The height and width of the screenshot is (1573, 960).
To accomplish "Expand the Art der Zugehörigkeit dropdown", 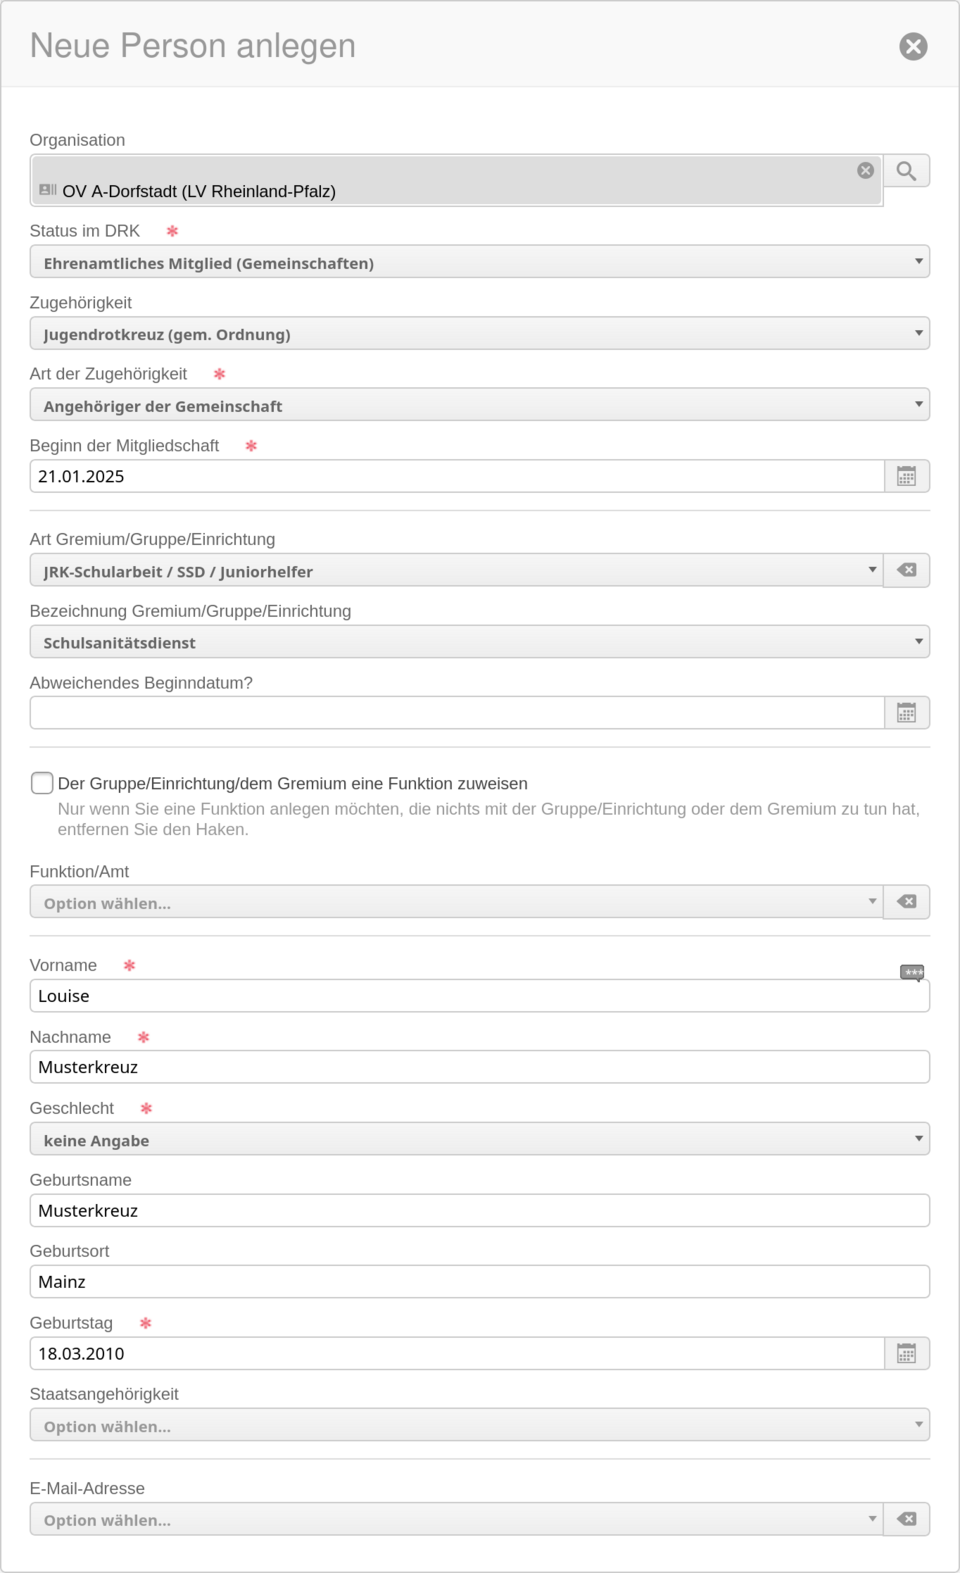I will click(480, 405).
